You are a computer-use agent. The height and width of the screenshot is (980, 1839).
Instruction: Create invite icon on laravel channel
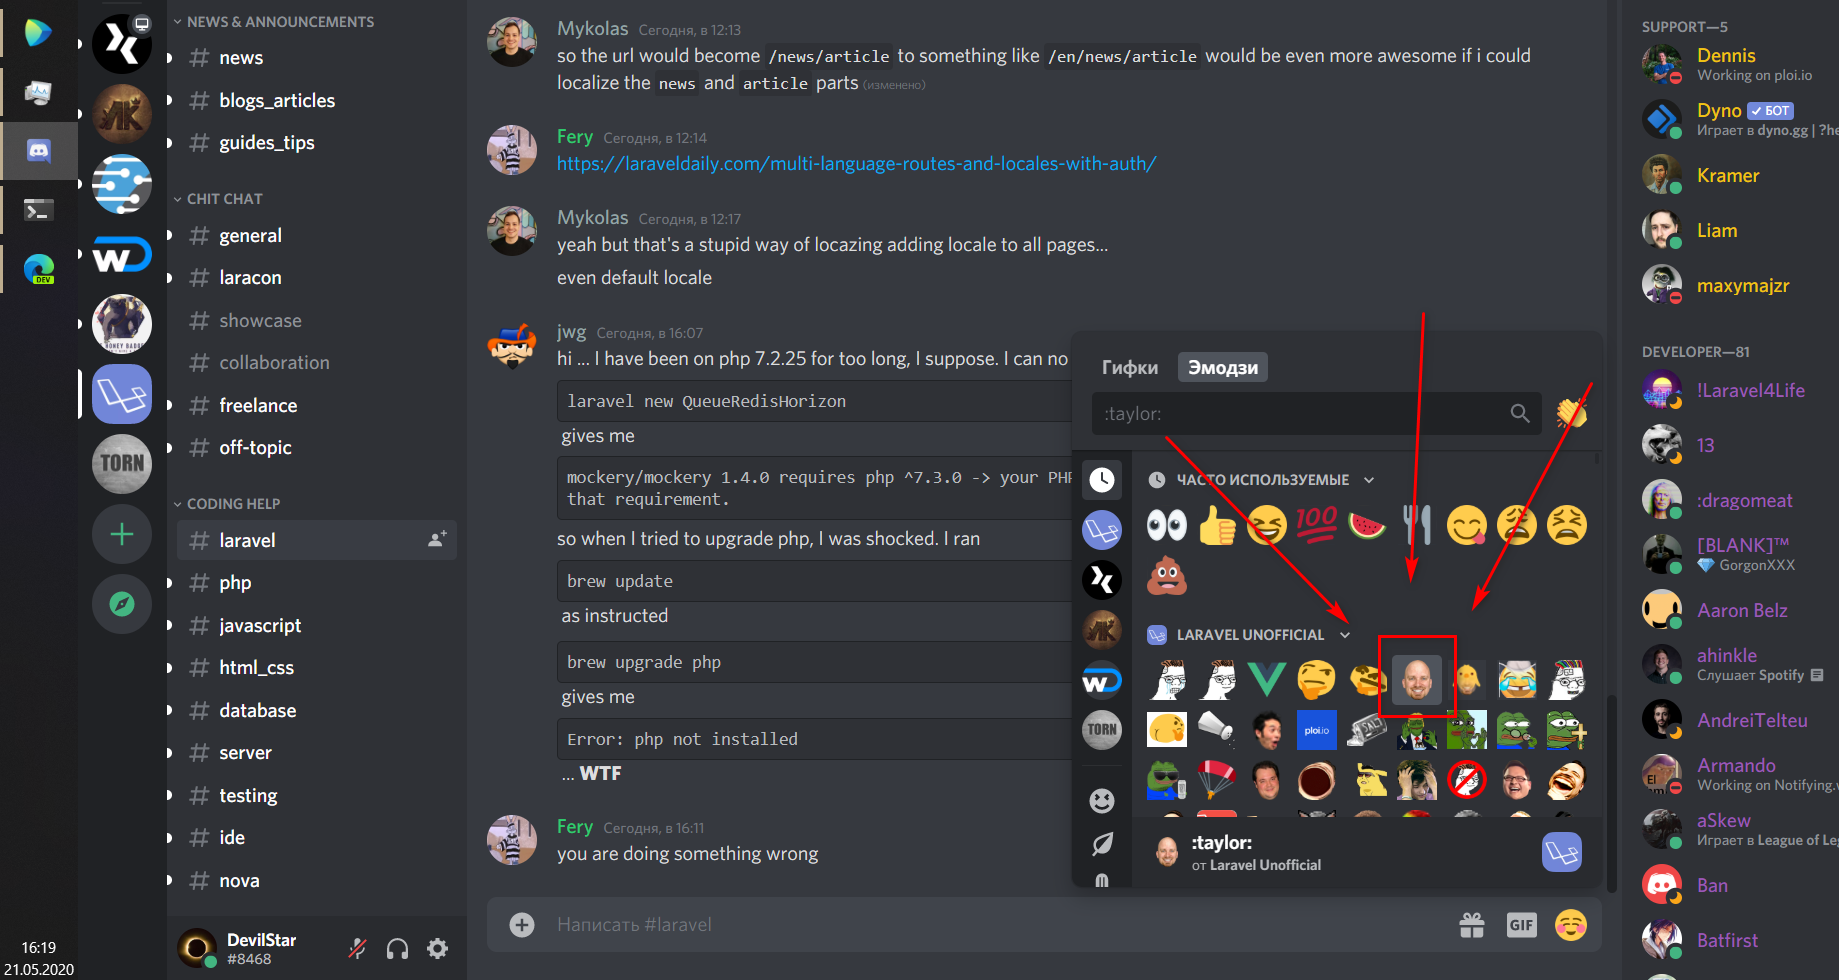437,540
